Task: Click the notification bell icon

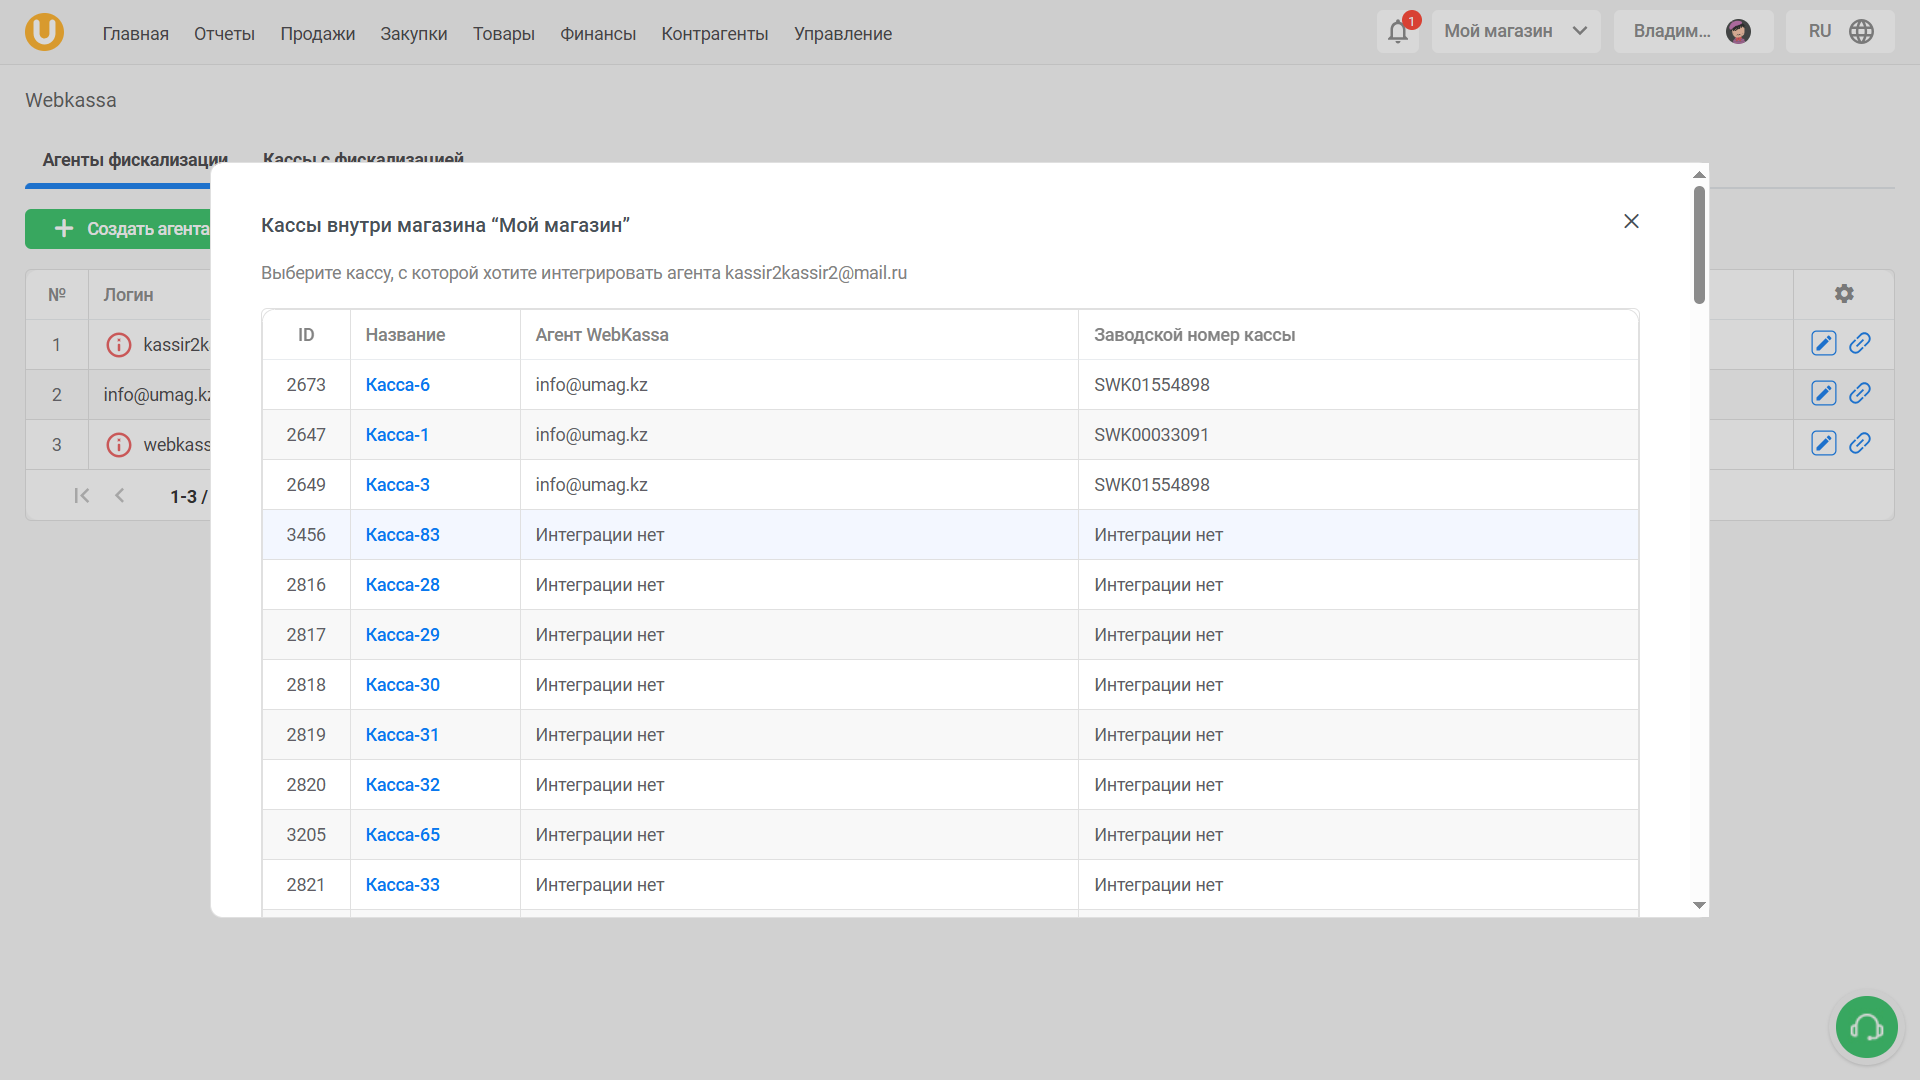Action: coord(1397,32)
